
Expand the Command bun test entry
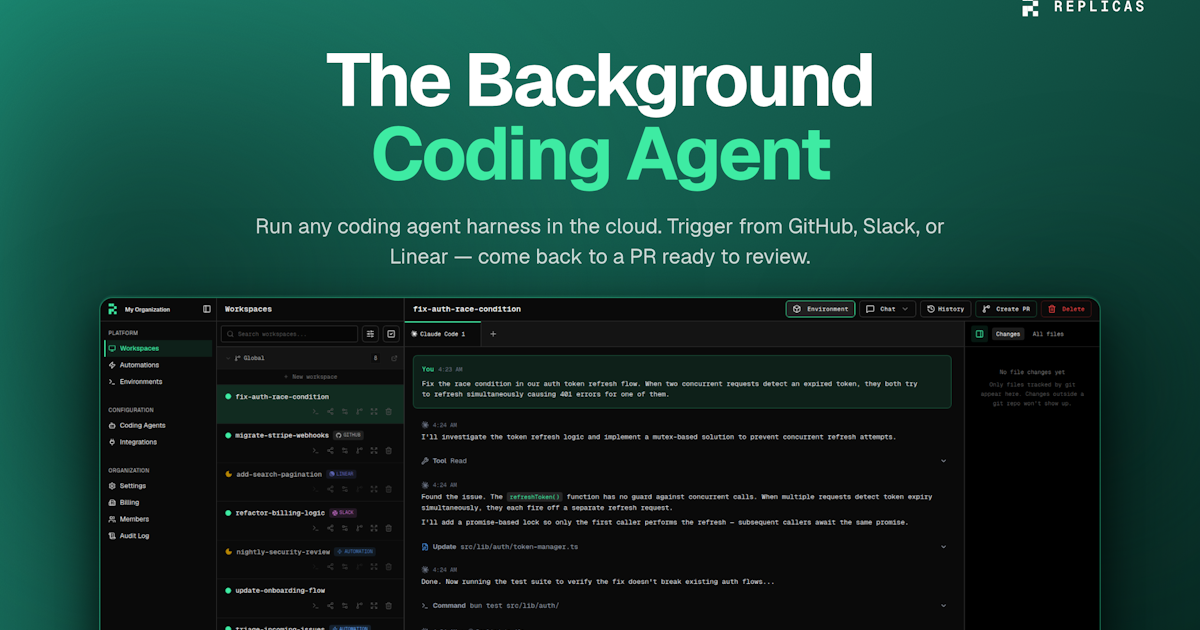(x=943, y=605)
